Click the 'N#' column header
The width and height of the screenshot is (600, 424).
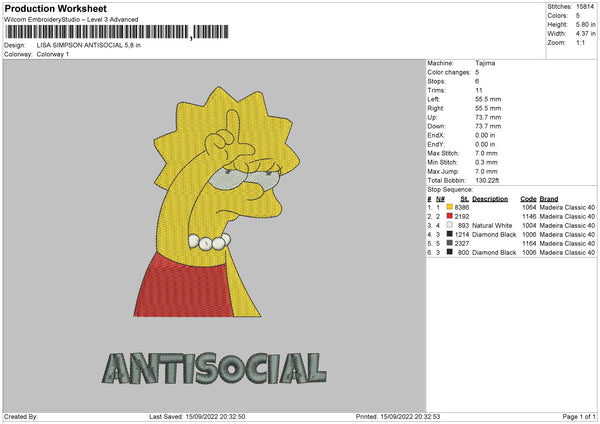point(440,199)
